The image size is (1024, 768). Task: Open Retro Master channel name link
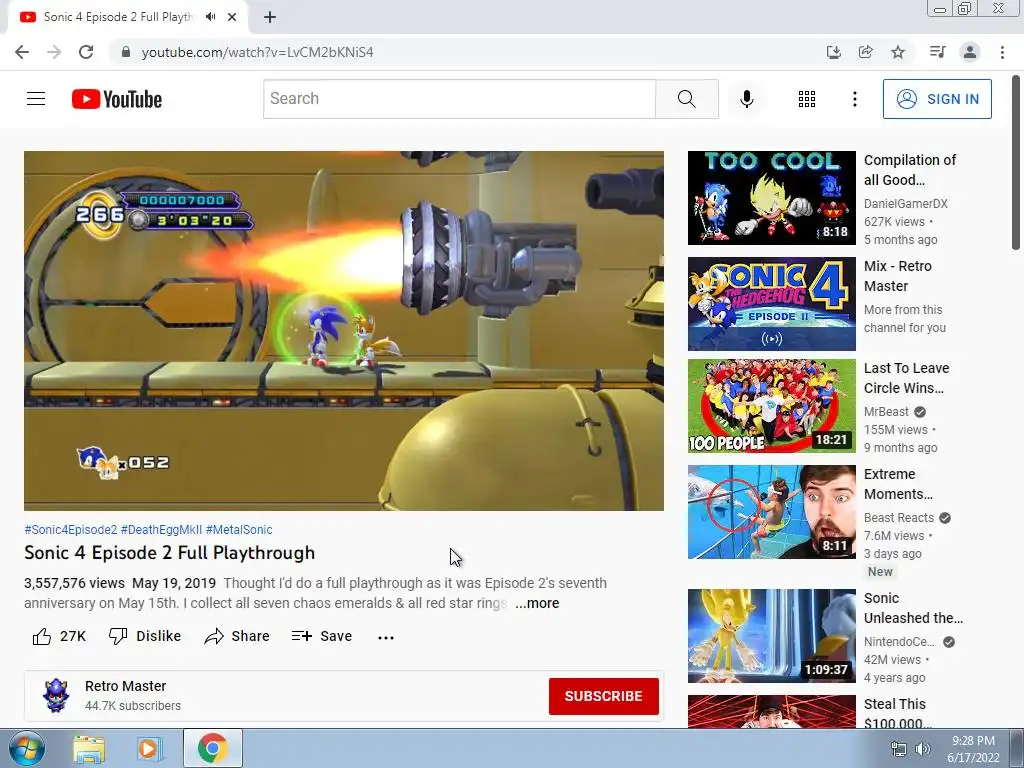click(125, 686)
